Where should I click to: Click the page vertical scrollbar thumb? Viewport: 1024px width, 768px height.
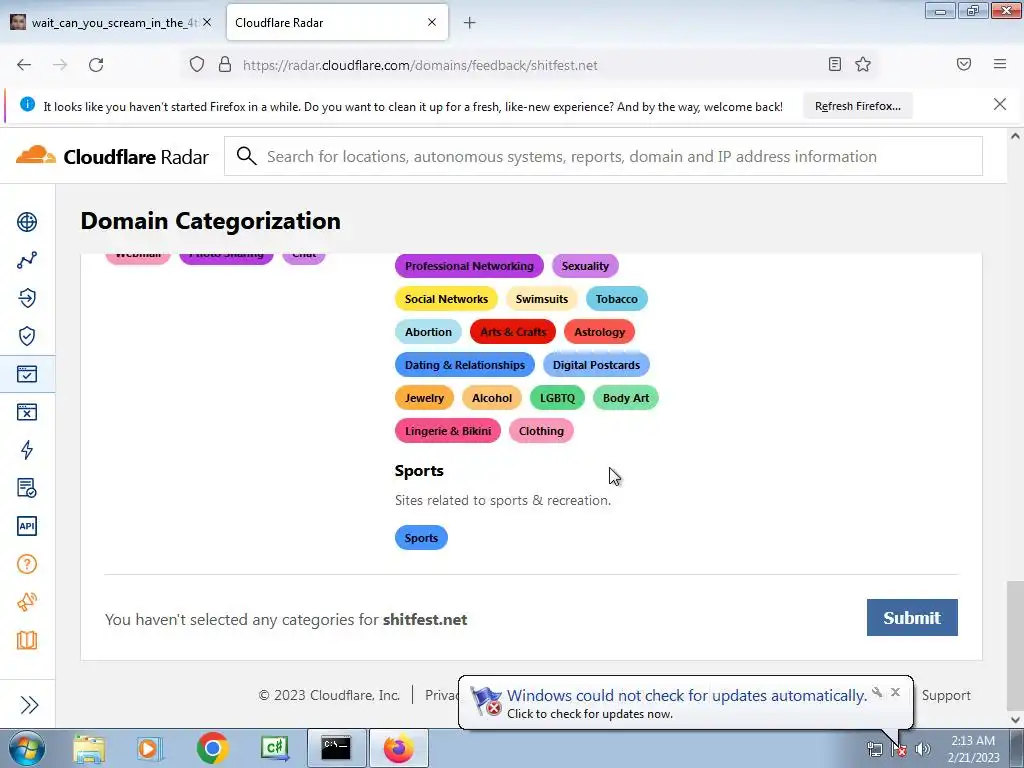pyautogui.click(x=1015, y=647)
